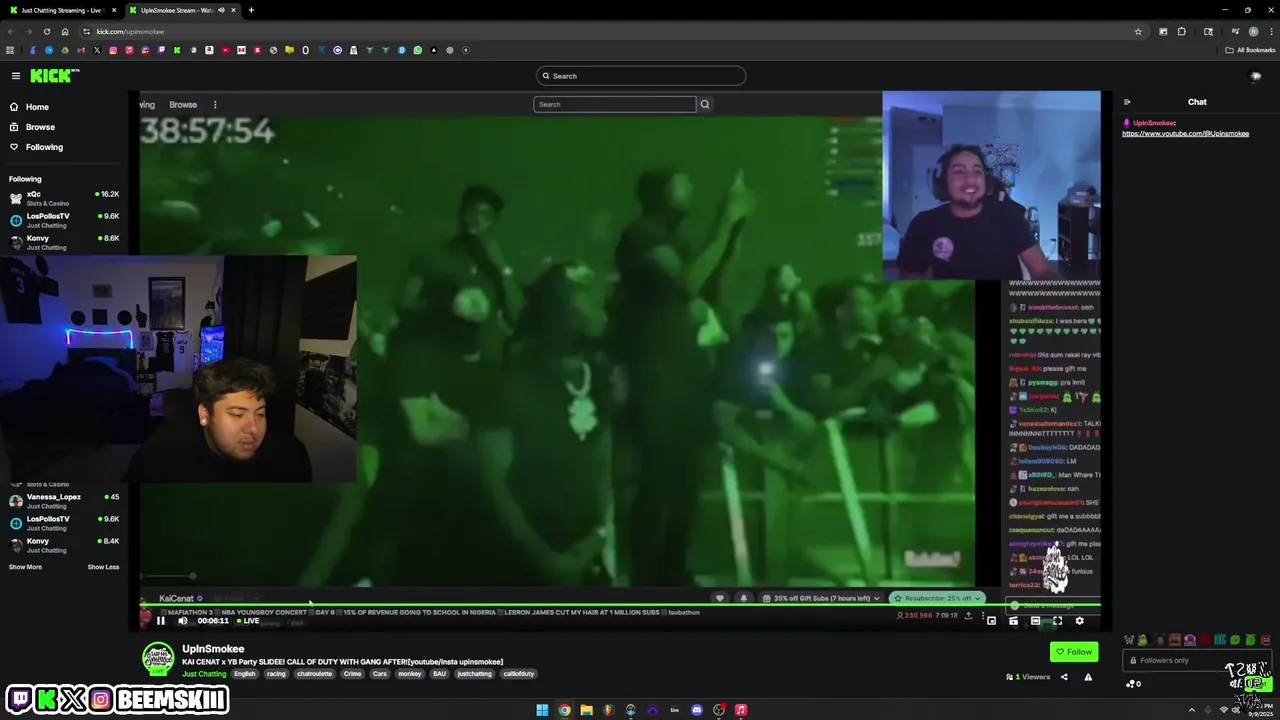Select the callofduty tag
The width and height of the screenshot is (1280, 720).
519,674
